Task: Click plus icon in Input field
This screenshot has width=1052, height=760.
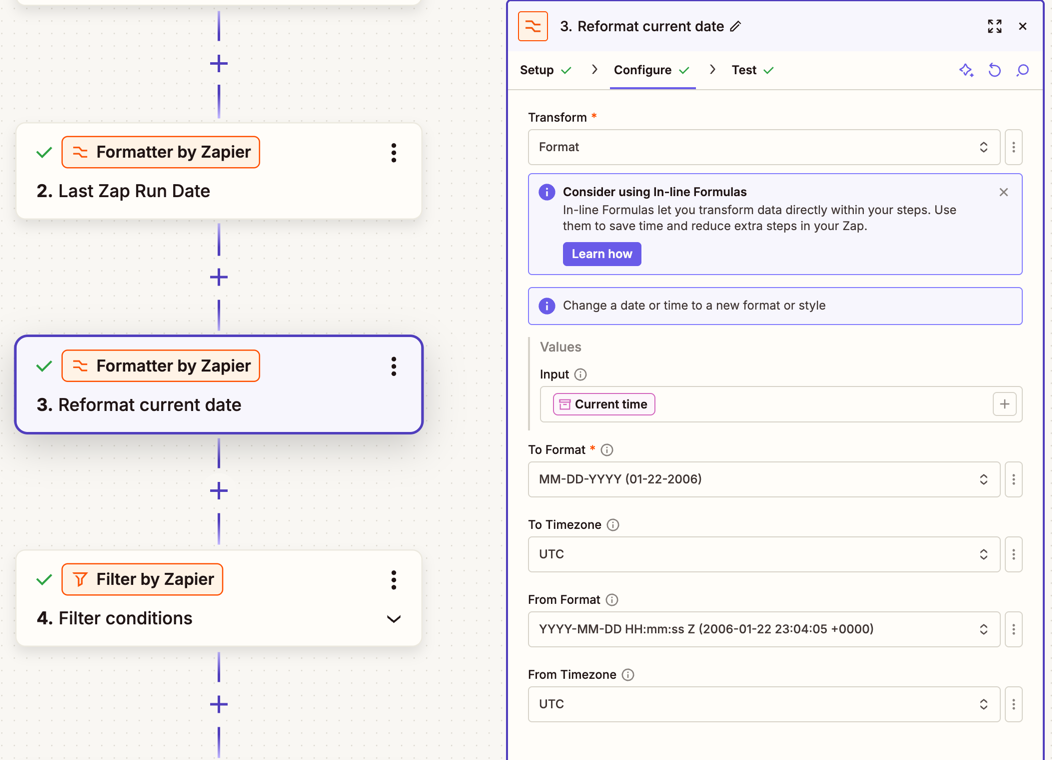Action: (x=1004, y=404)
